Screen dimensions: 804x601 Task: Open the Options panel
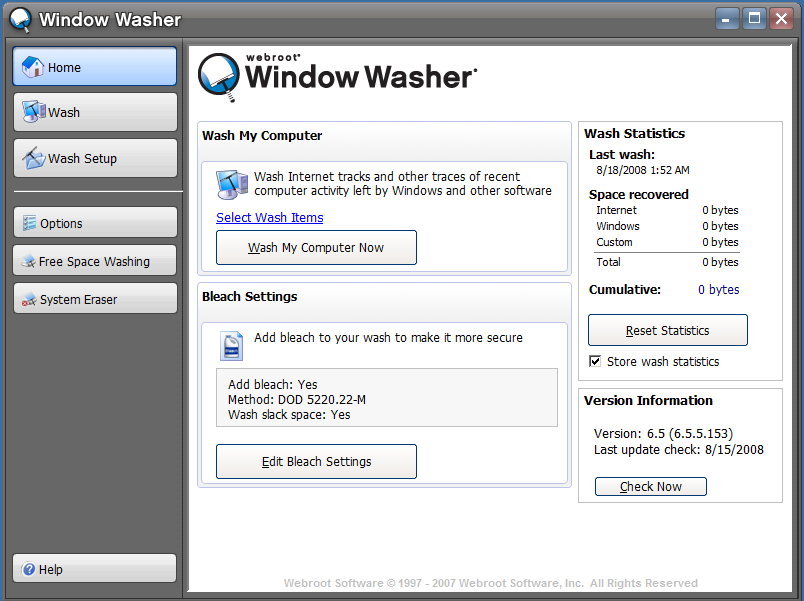pyautogui.click(x=95, y=223)
